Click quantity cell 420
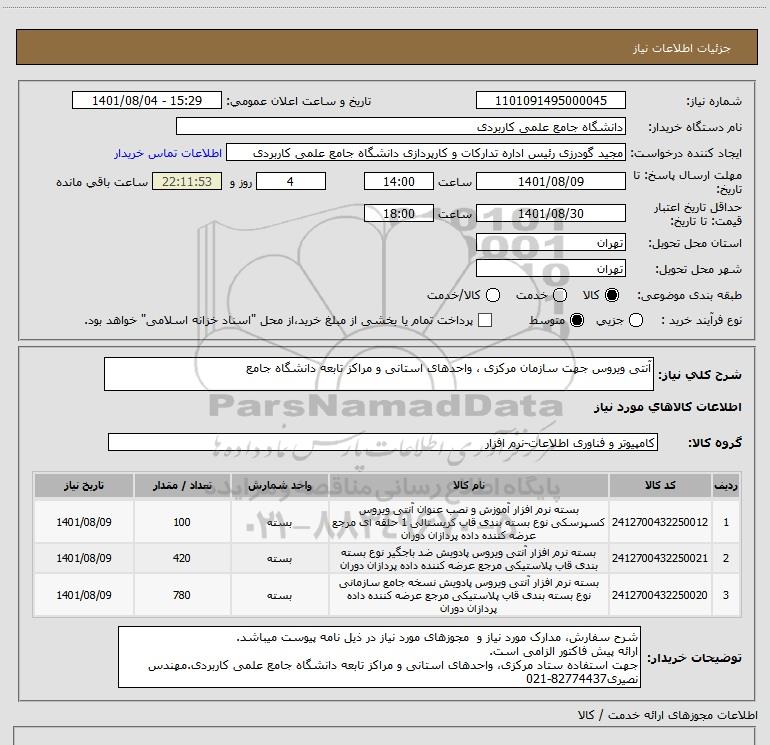Viewport: 770px width, 745px height. (182, 558)
